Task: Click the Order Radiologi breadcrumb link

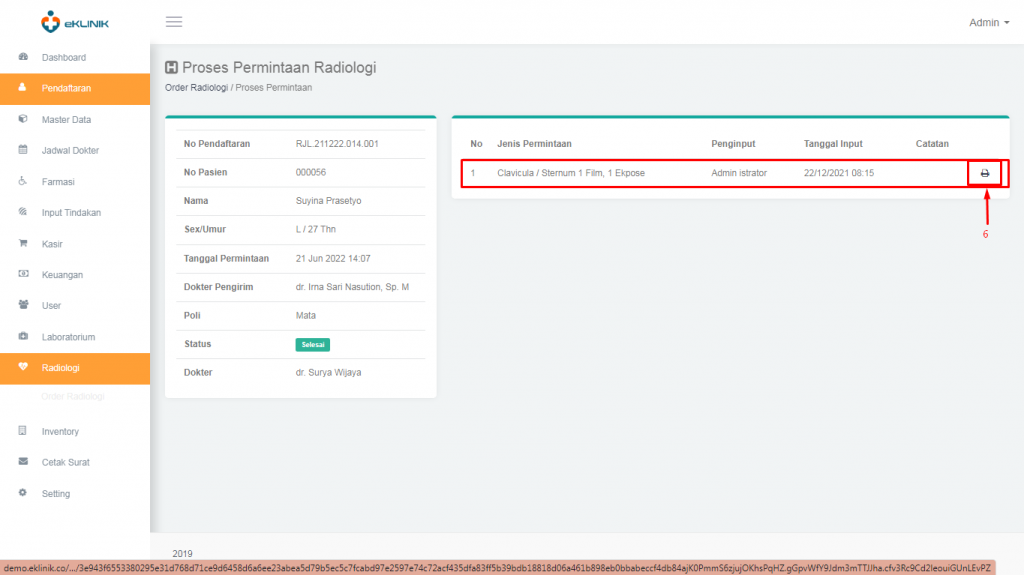Action: (x=195, y=88)
